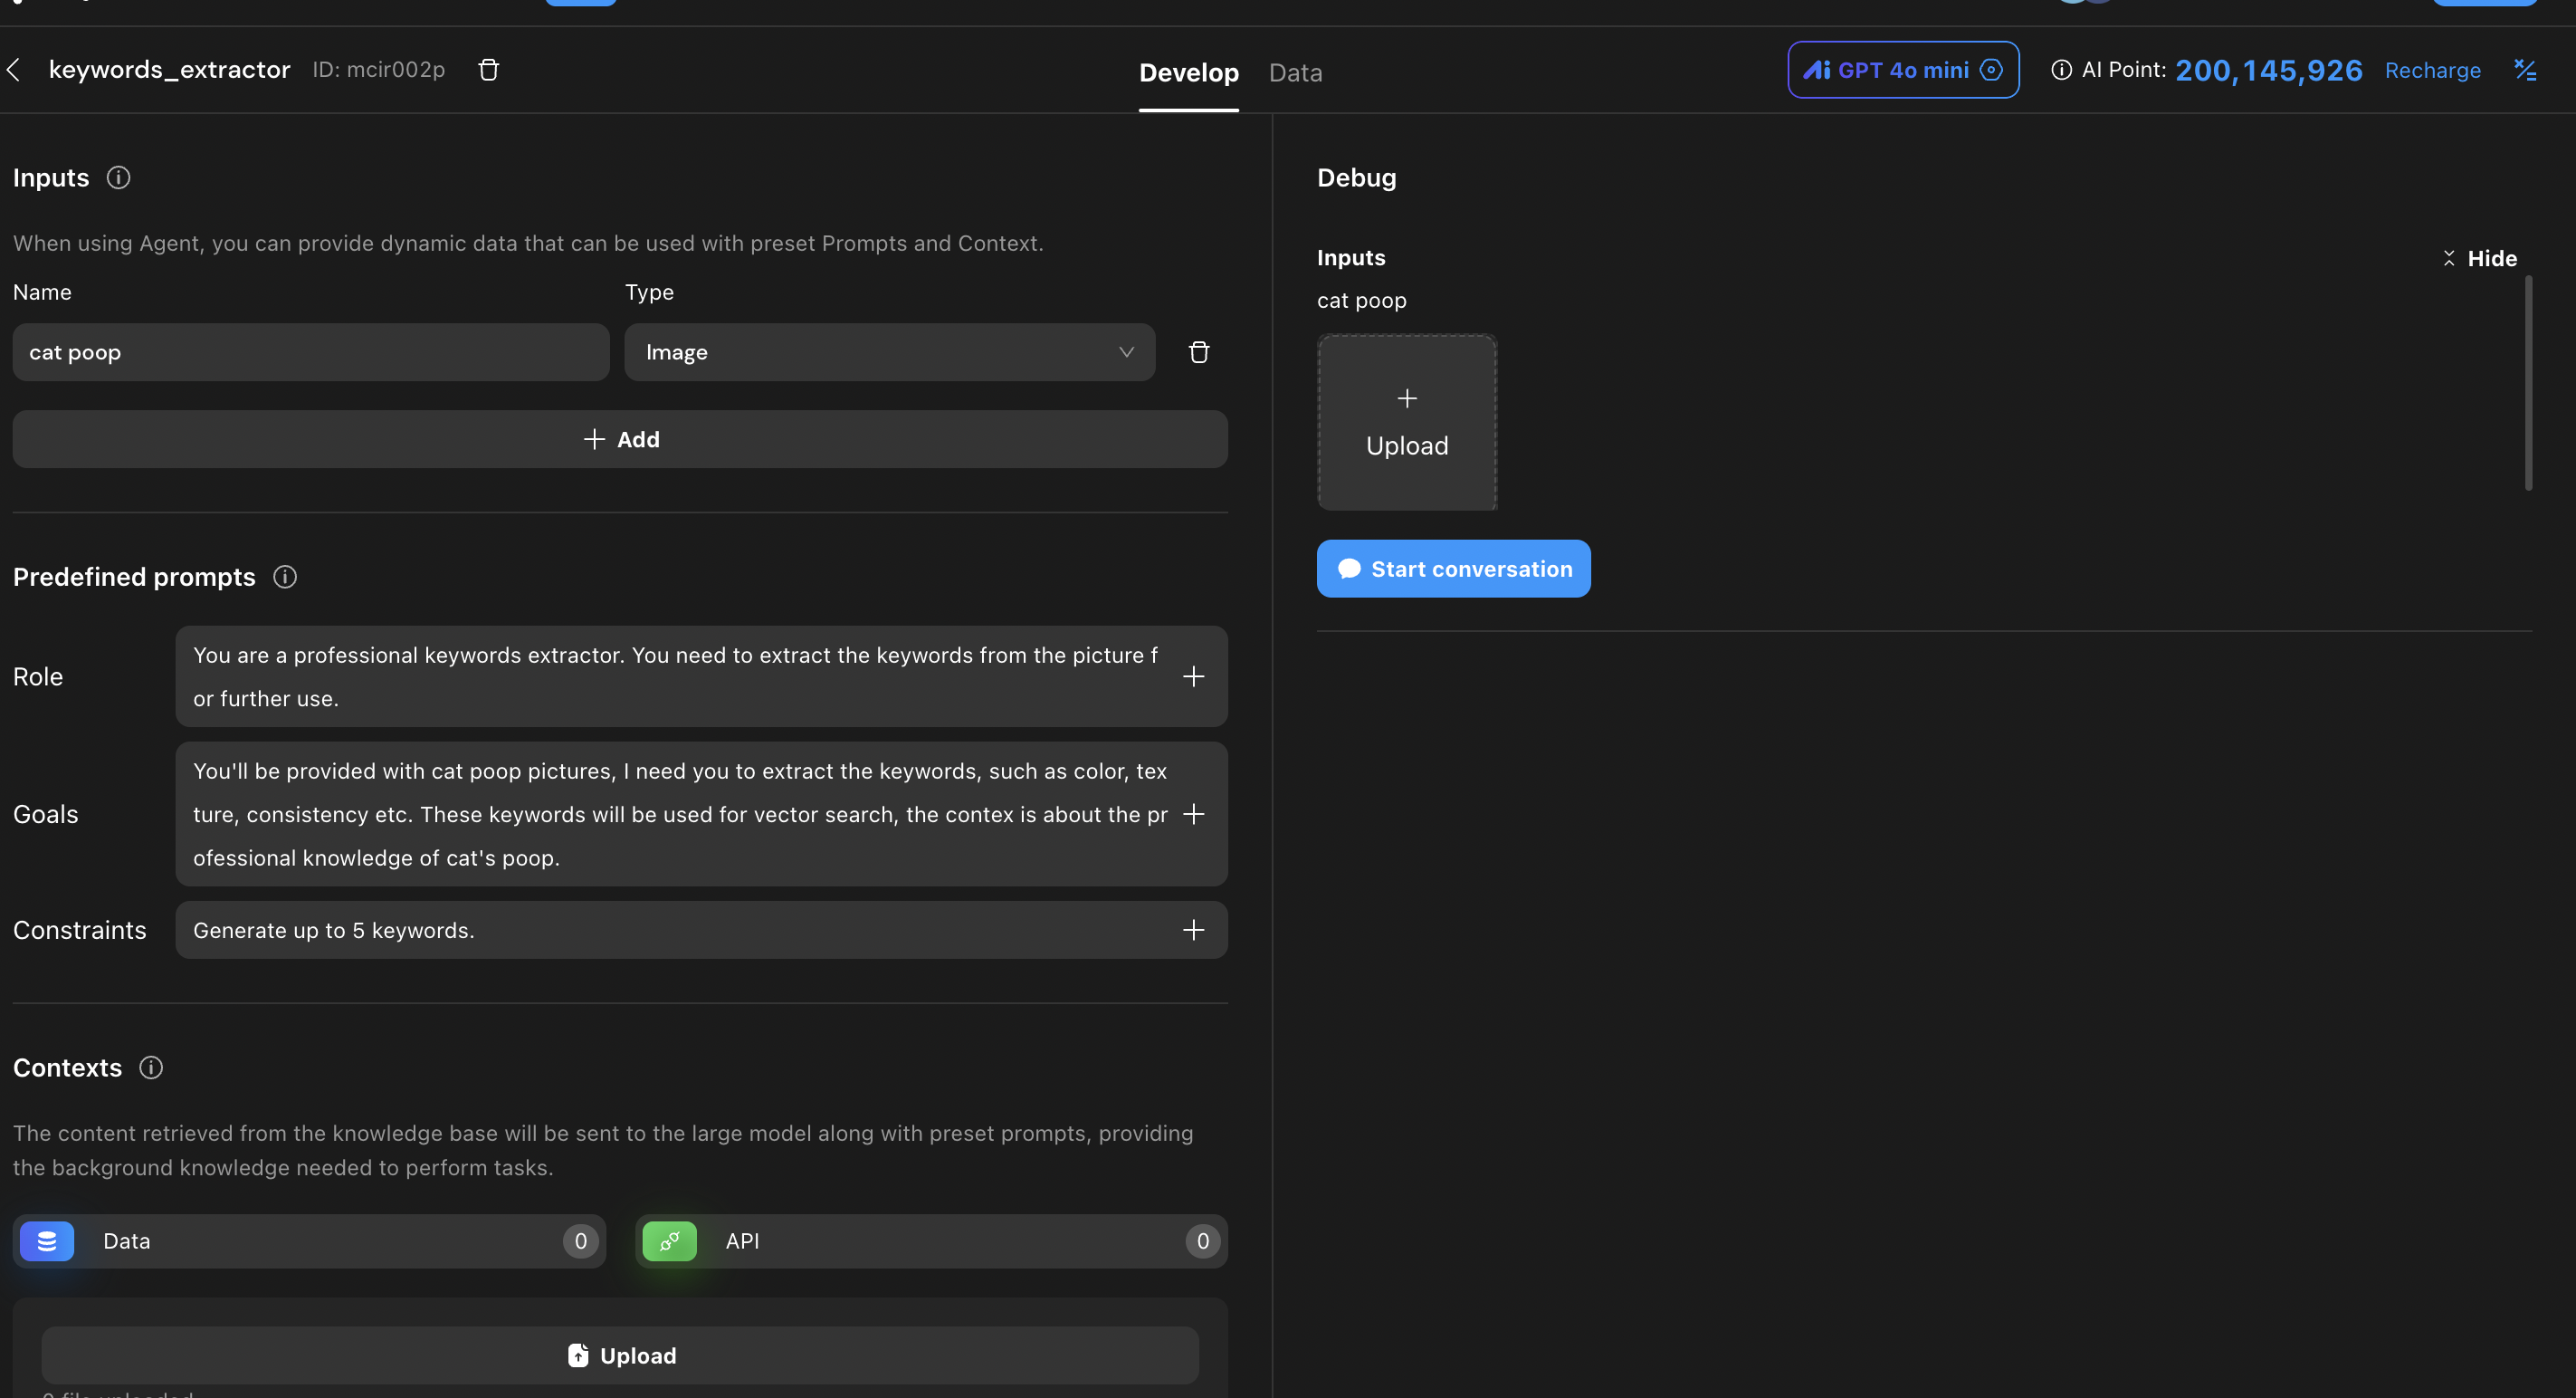This screenshot has height=1398, width=2576.
Task: Open the Image type dropdown
Action: tap(889, 352)
